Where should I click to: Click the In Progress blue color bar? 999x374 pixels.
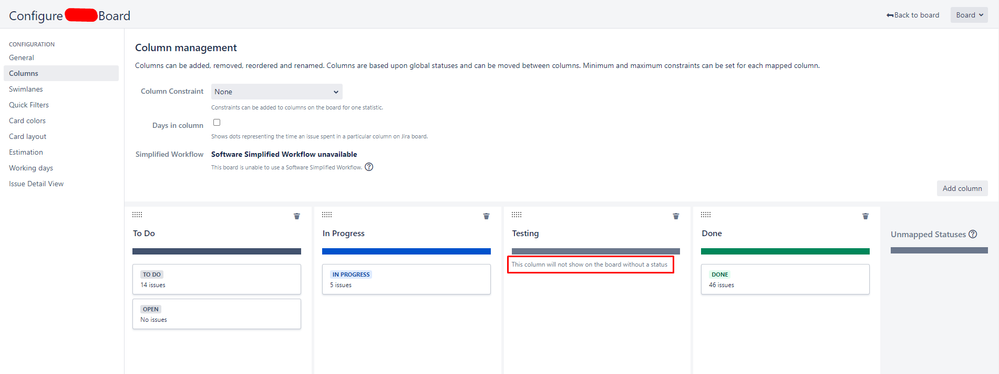click(406, 251)
